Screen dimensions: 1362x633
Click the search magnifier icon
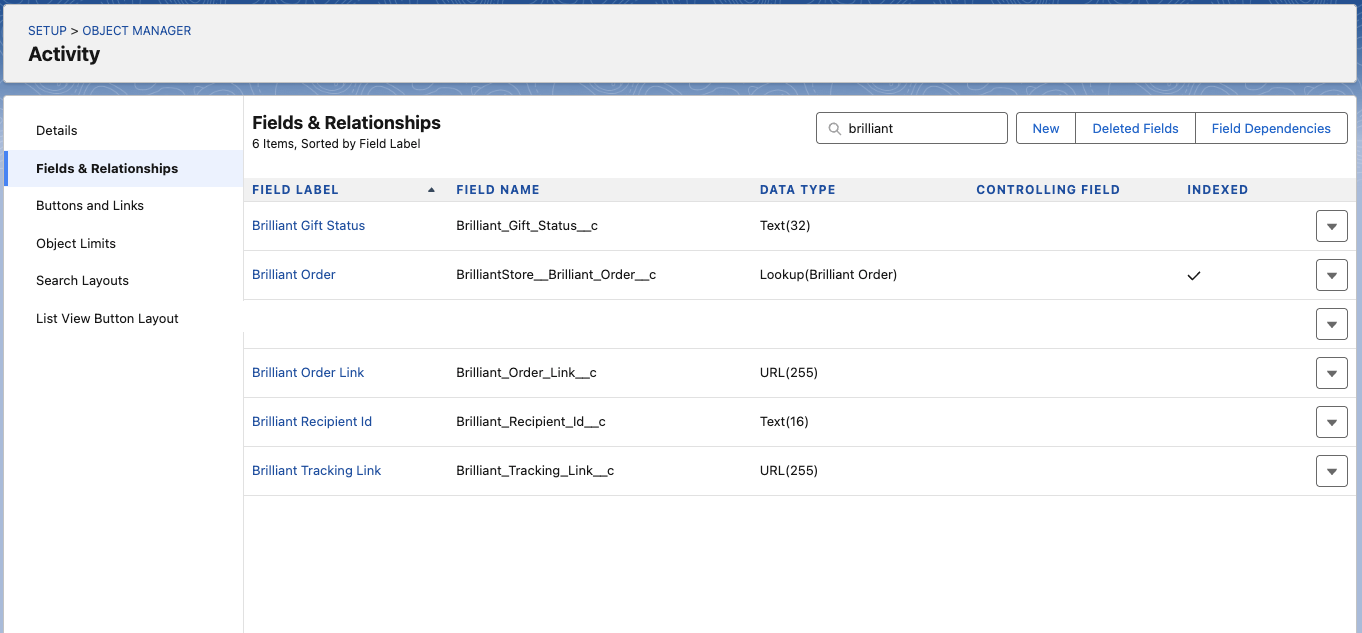point(834,129)
